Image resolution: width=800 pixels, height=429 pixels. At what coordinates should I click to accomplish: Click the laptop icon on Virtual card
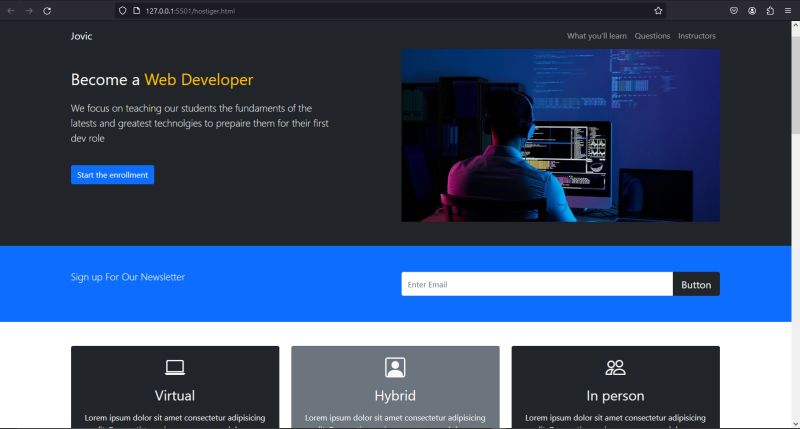[175, 367]
